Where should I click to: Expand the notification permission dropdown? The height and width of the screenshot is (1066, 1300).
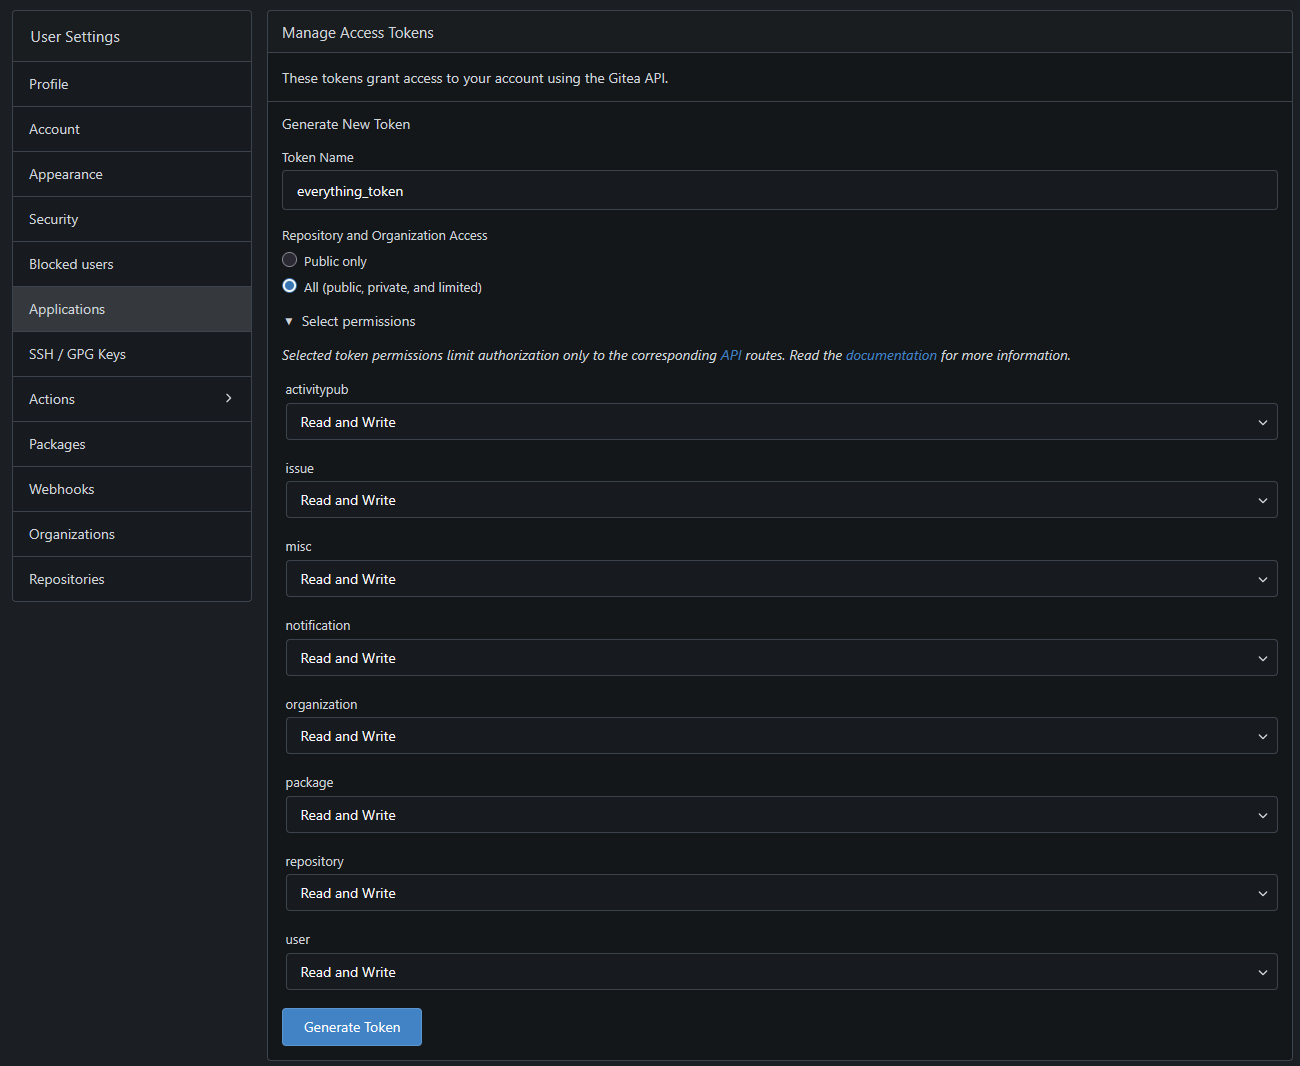pyautogui.click(x=780, y=658)
